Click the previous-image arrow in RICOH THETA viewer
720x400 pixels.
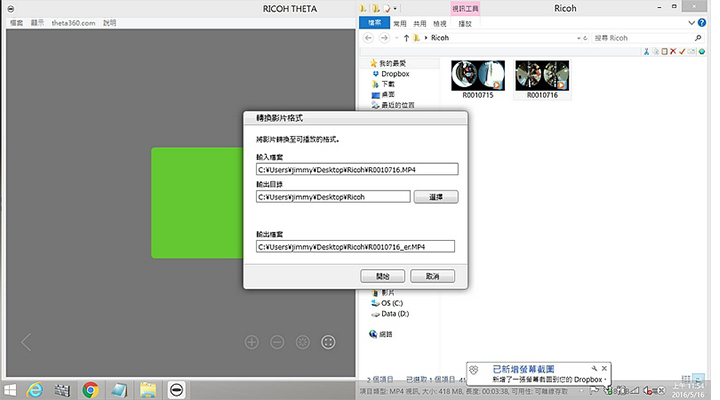pos(26,342)
